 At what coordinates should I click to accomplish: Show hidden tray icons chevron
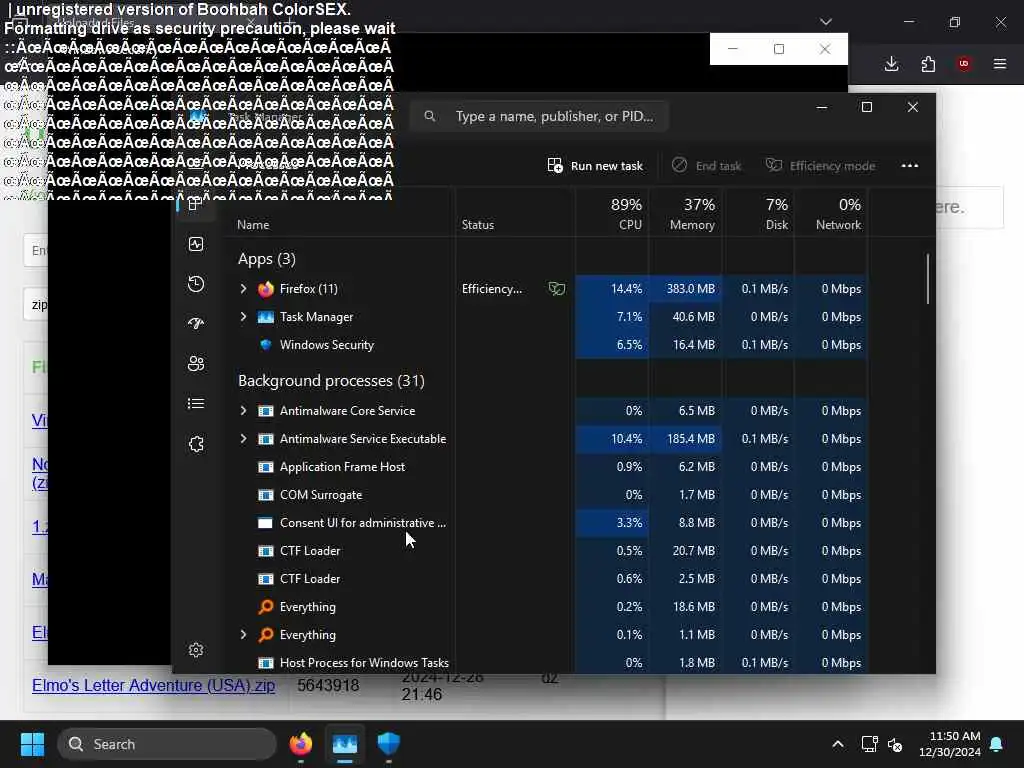pyautogui.click(x=838, y=744)
